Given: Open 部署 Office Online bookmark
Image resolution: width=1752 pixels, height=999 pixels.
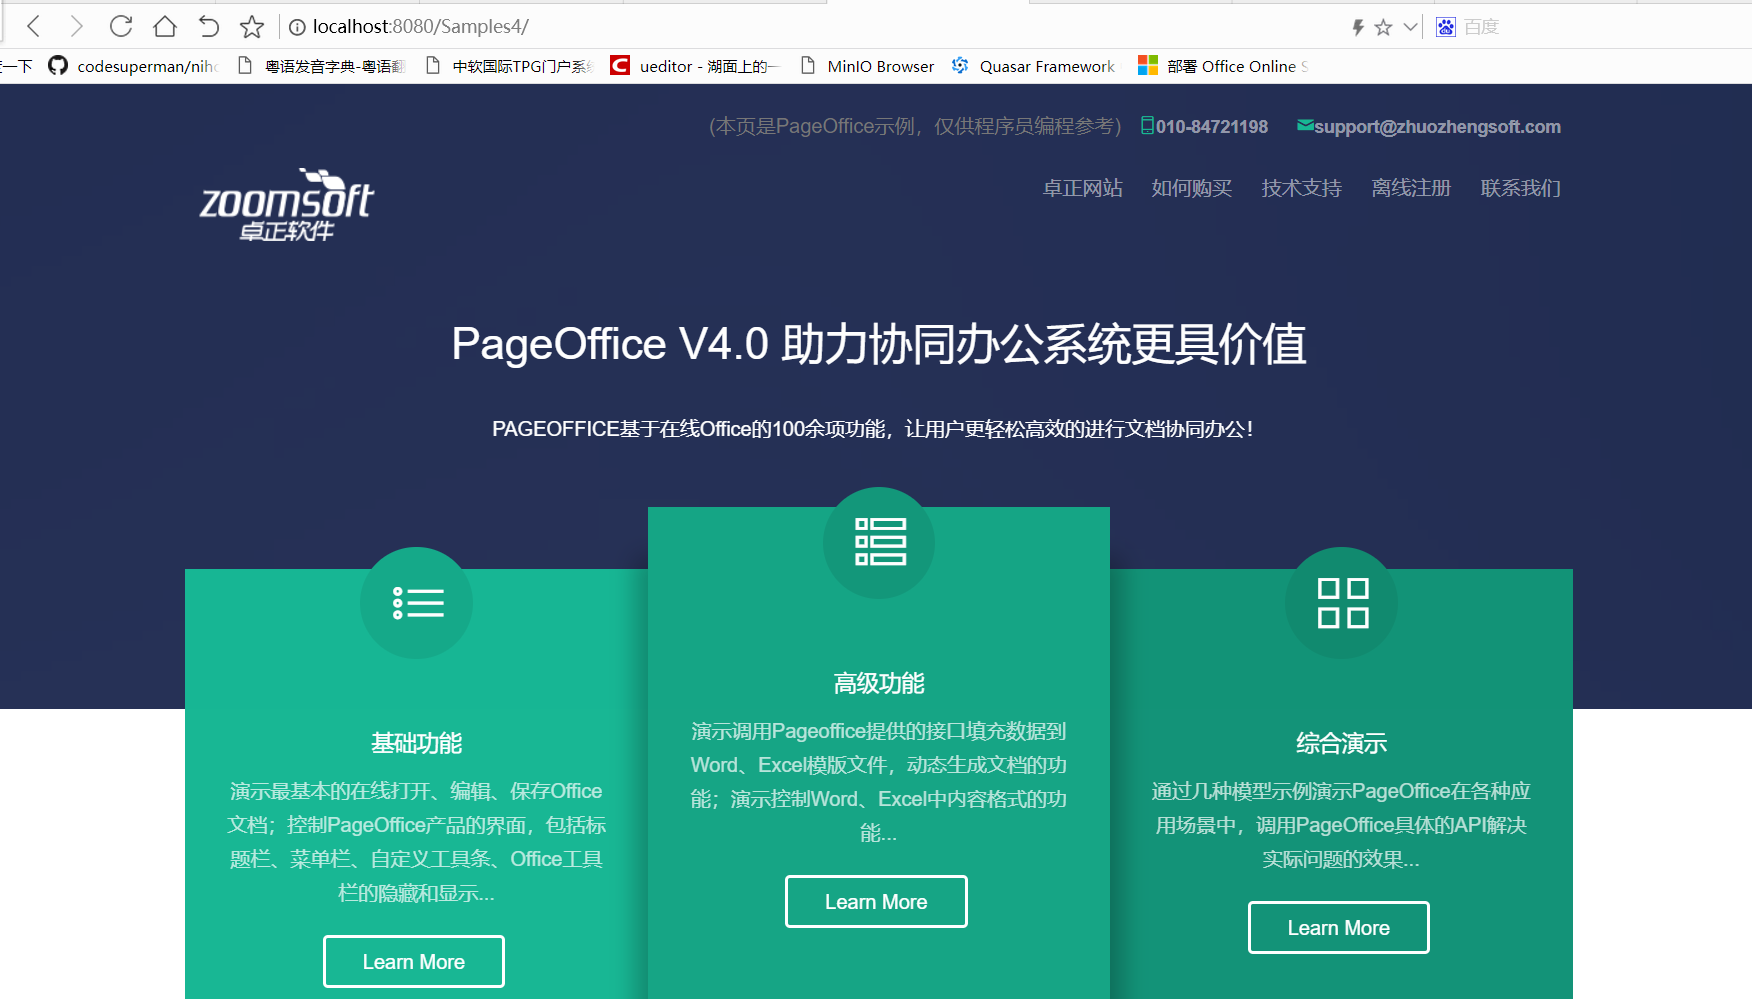Looking at the screenshot, I should (x=1223, y=66).
